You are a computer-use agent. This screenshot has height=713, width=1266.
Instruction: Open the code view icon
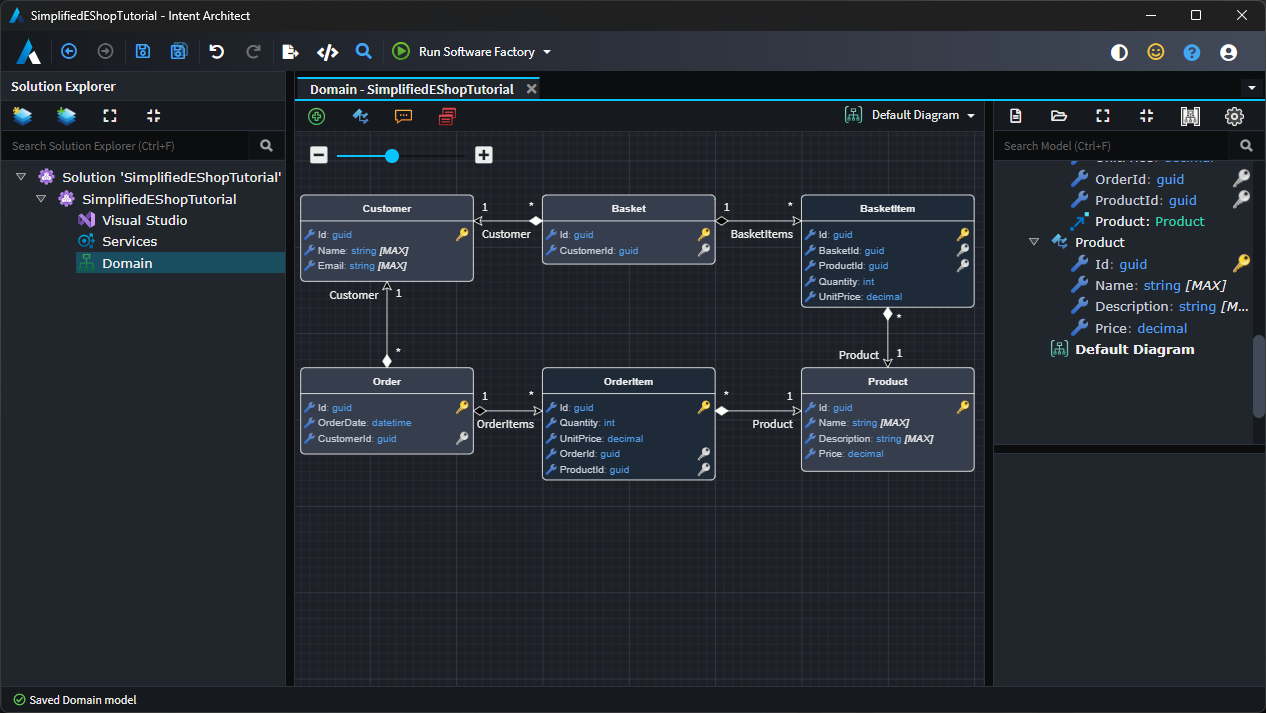[327, 52]
